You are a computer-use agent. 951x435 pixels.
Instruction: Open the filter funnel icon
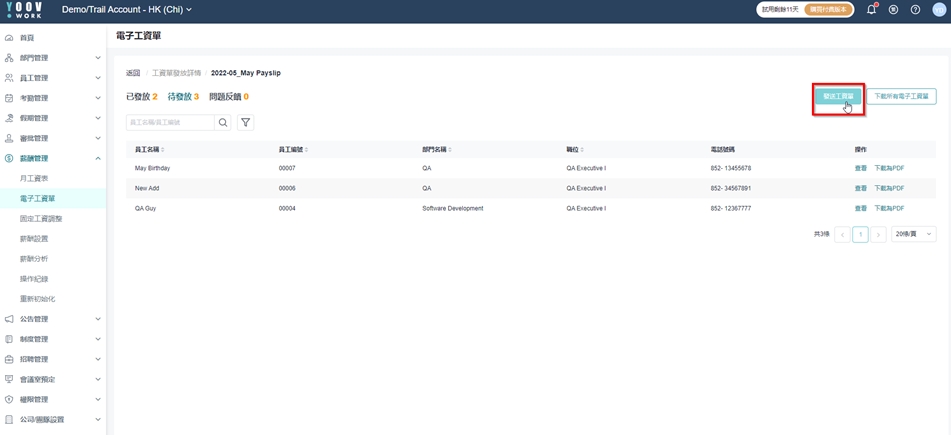tap(245, 123)
